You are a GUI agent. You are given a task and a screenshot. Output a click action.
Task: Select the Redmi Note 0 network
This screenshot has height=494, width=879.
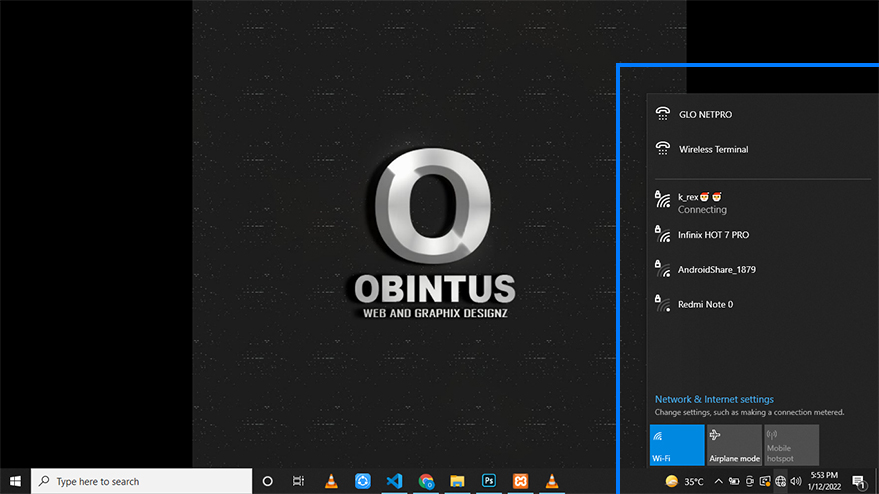[x=706, y=304]
